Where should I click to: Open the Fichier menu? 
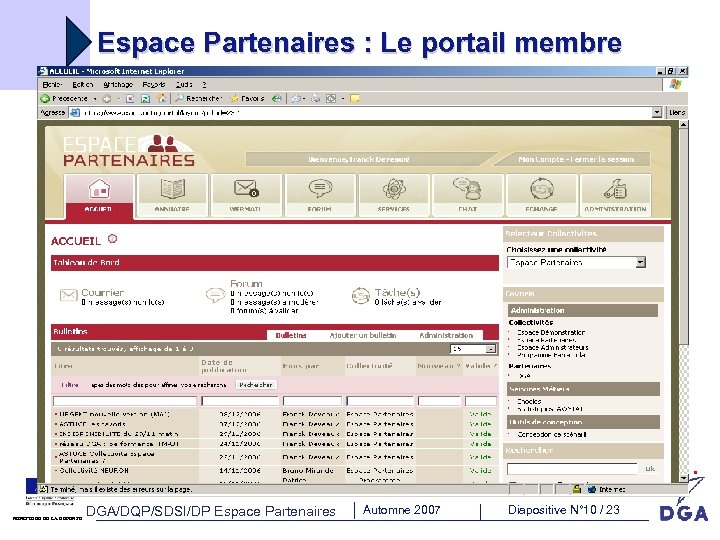52,84
